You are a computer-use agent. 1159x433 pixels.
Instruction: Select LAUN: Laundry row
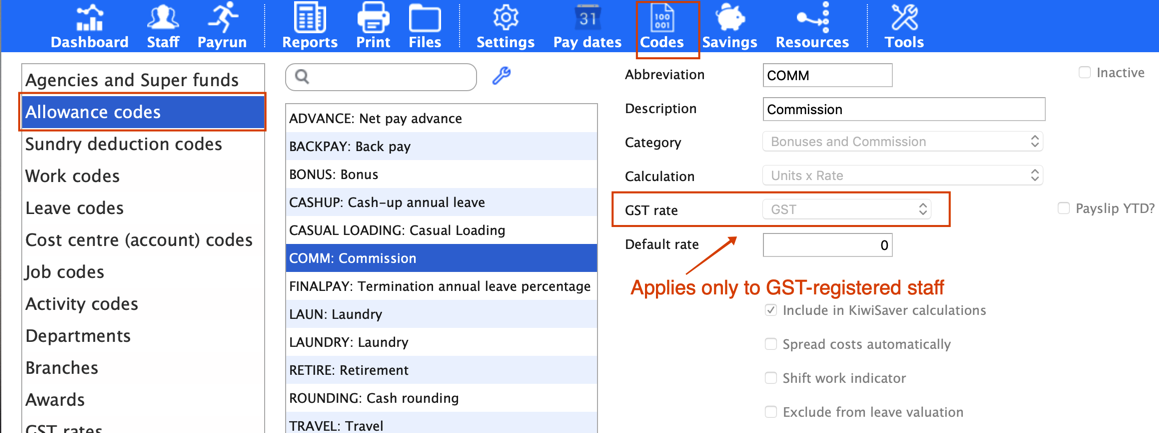441,315
